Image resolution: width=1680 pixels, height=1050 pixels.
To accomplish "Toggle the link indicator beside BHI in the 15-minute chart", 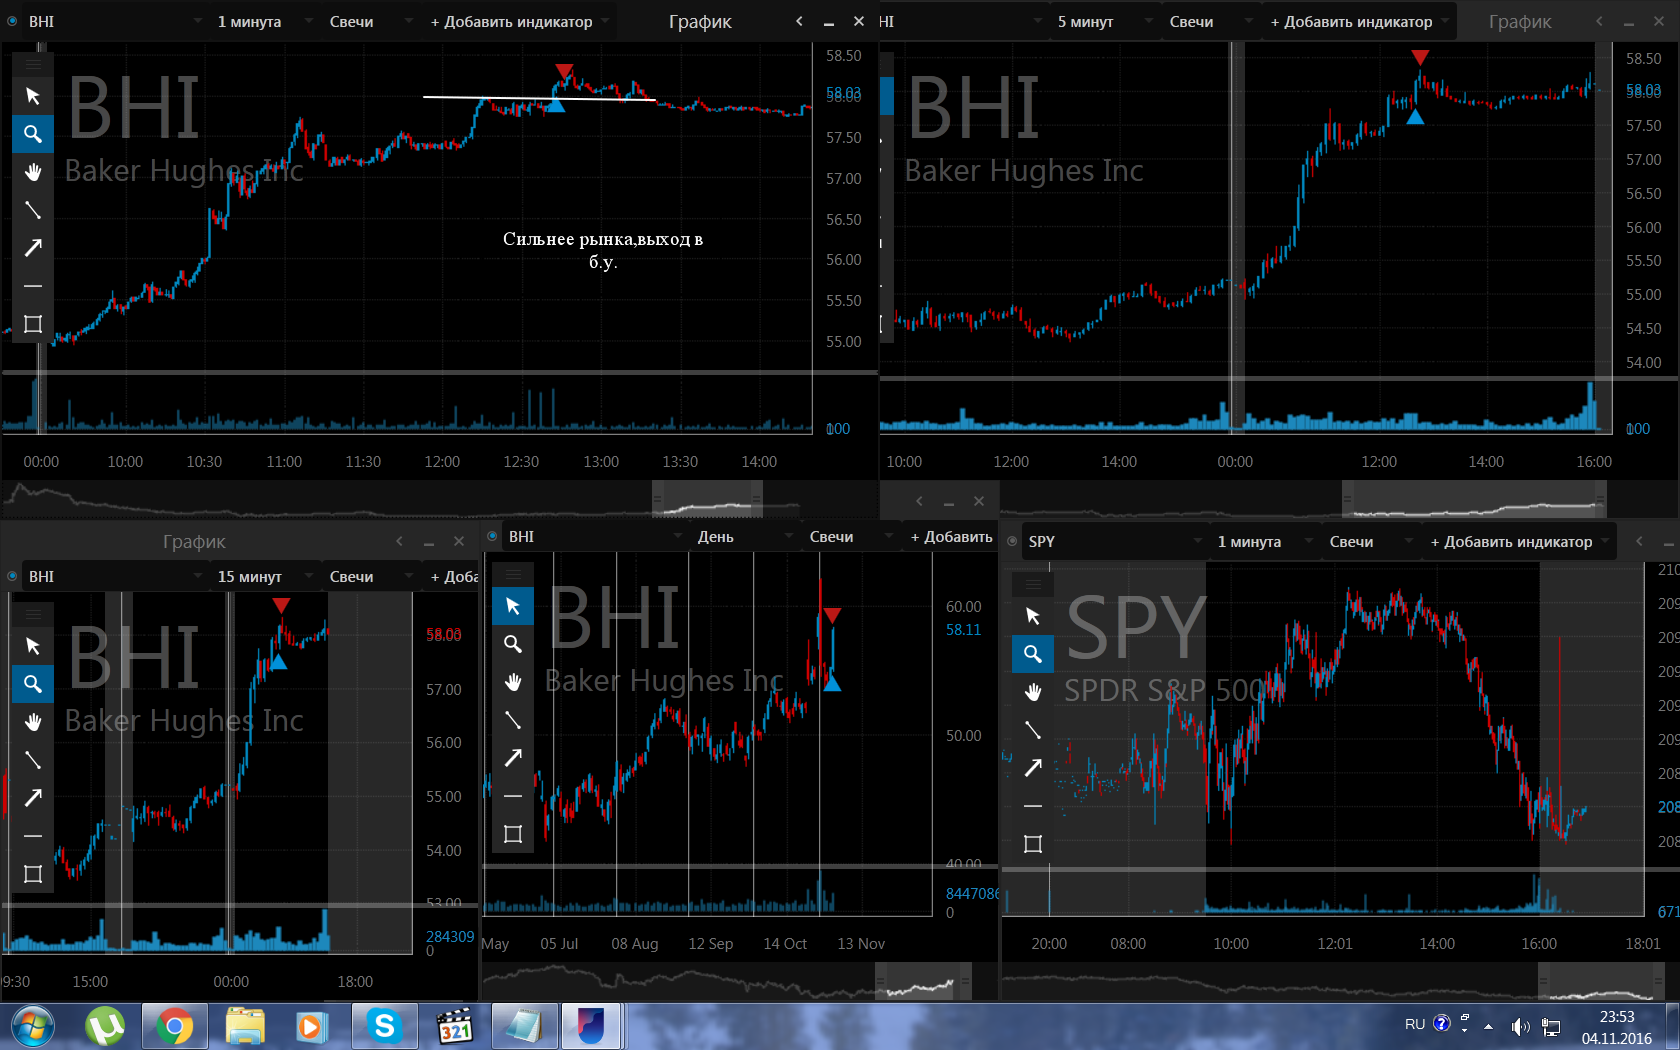I will [x=12, y=576].
